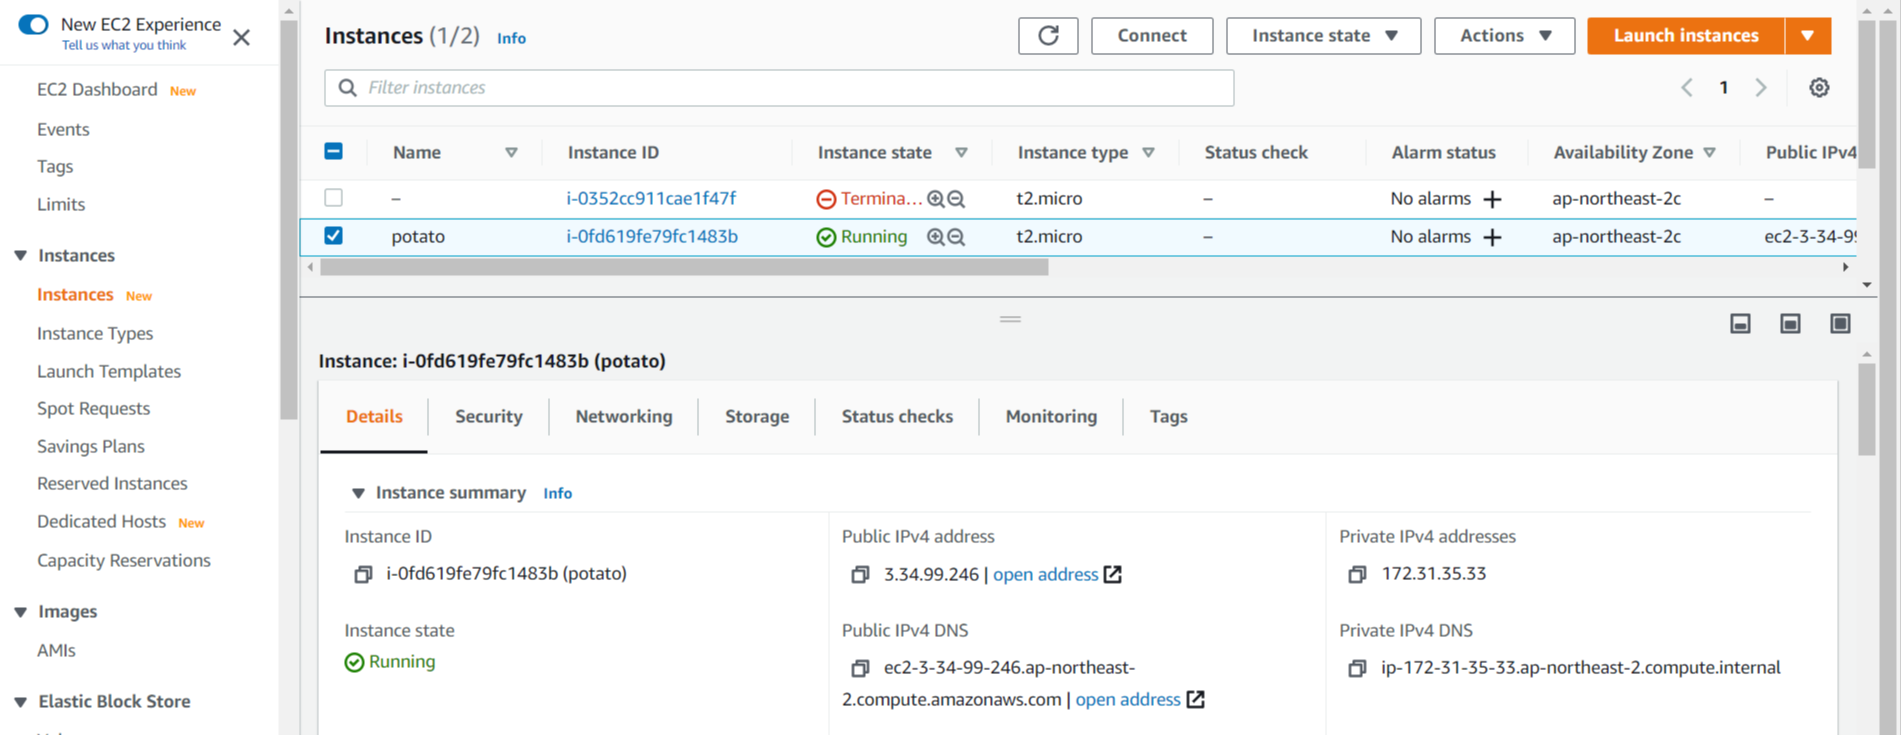The height and width of the screenshot is (735, 1901).
Task: Open instance link i-0fd619fe79fc1483b
Action: click(652, 237)
